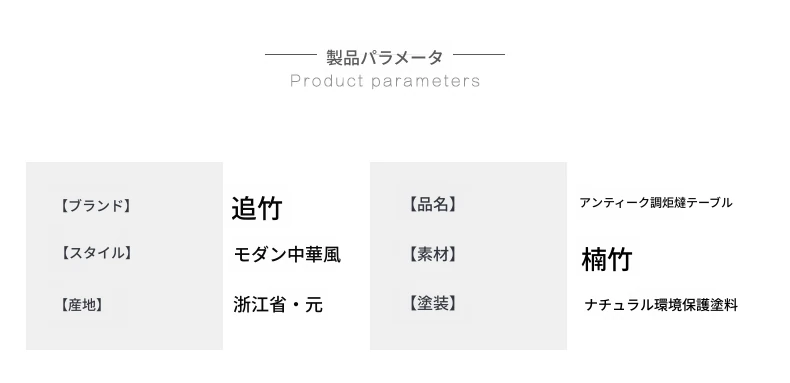The width and height of the screenshot is (790, 383).
Task: Click the right gray parameter panel
Action: point(468,256)
